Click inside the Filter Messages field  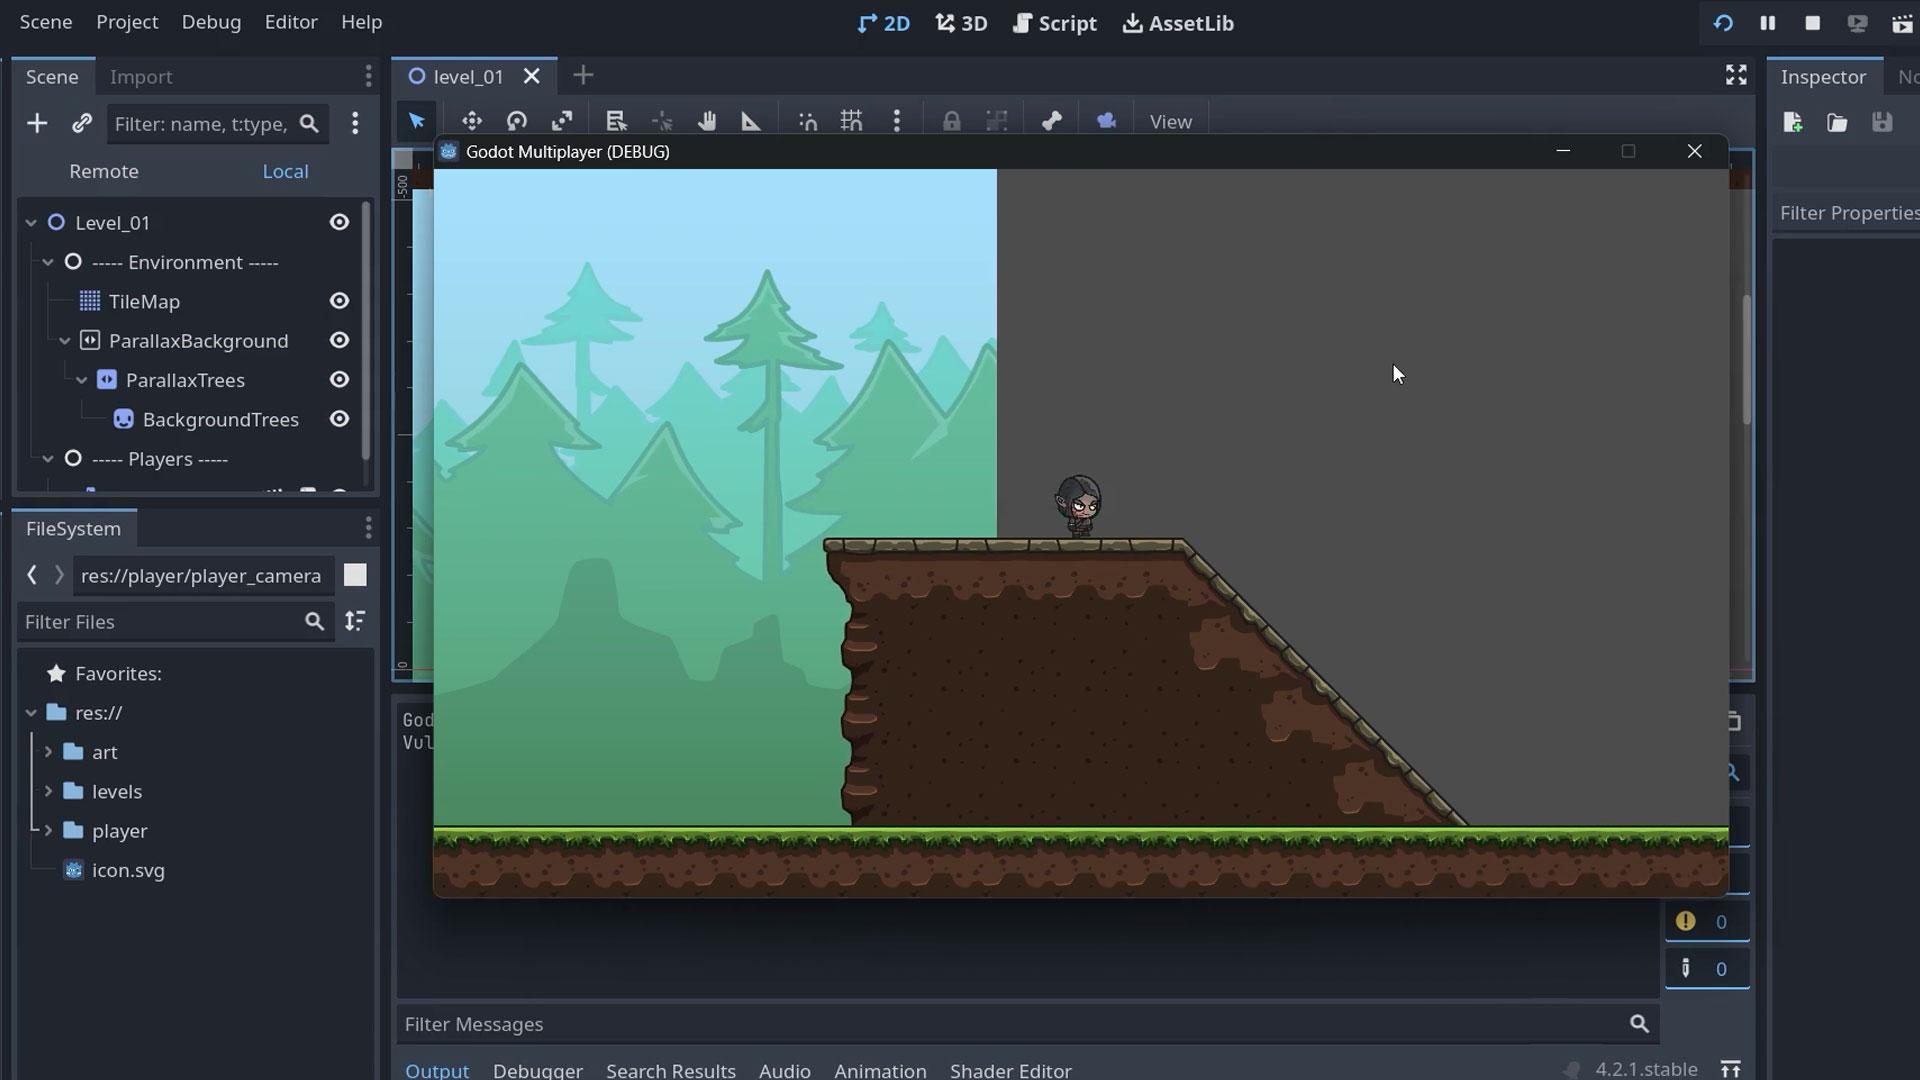(x=700, y=1023)
